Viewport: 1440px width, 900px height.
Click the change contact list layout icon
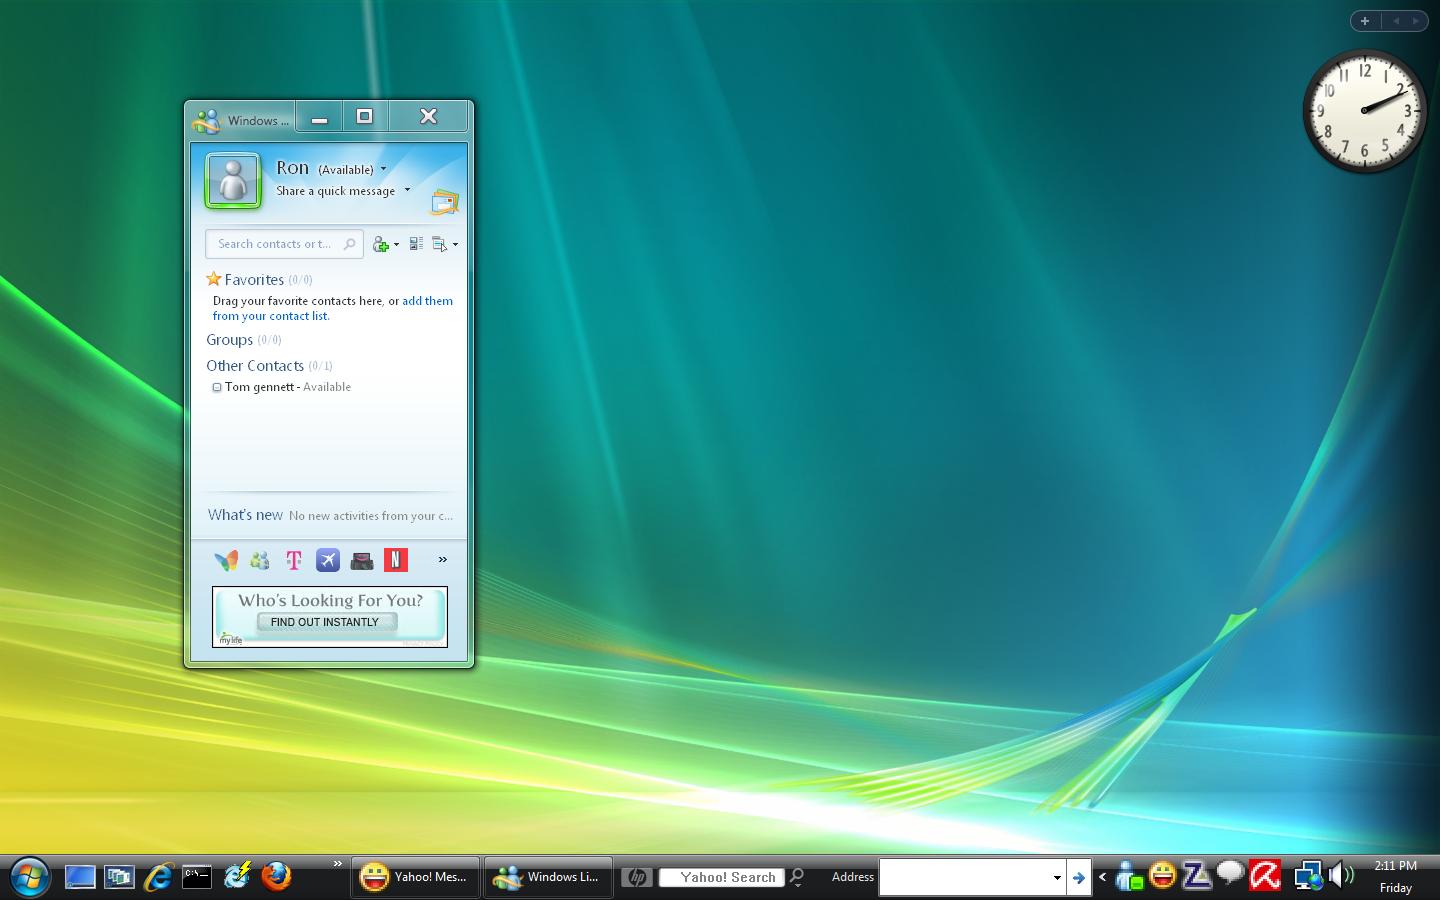click(416, 244)
